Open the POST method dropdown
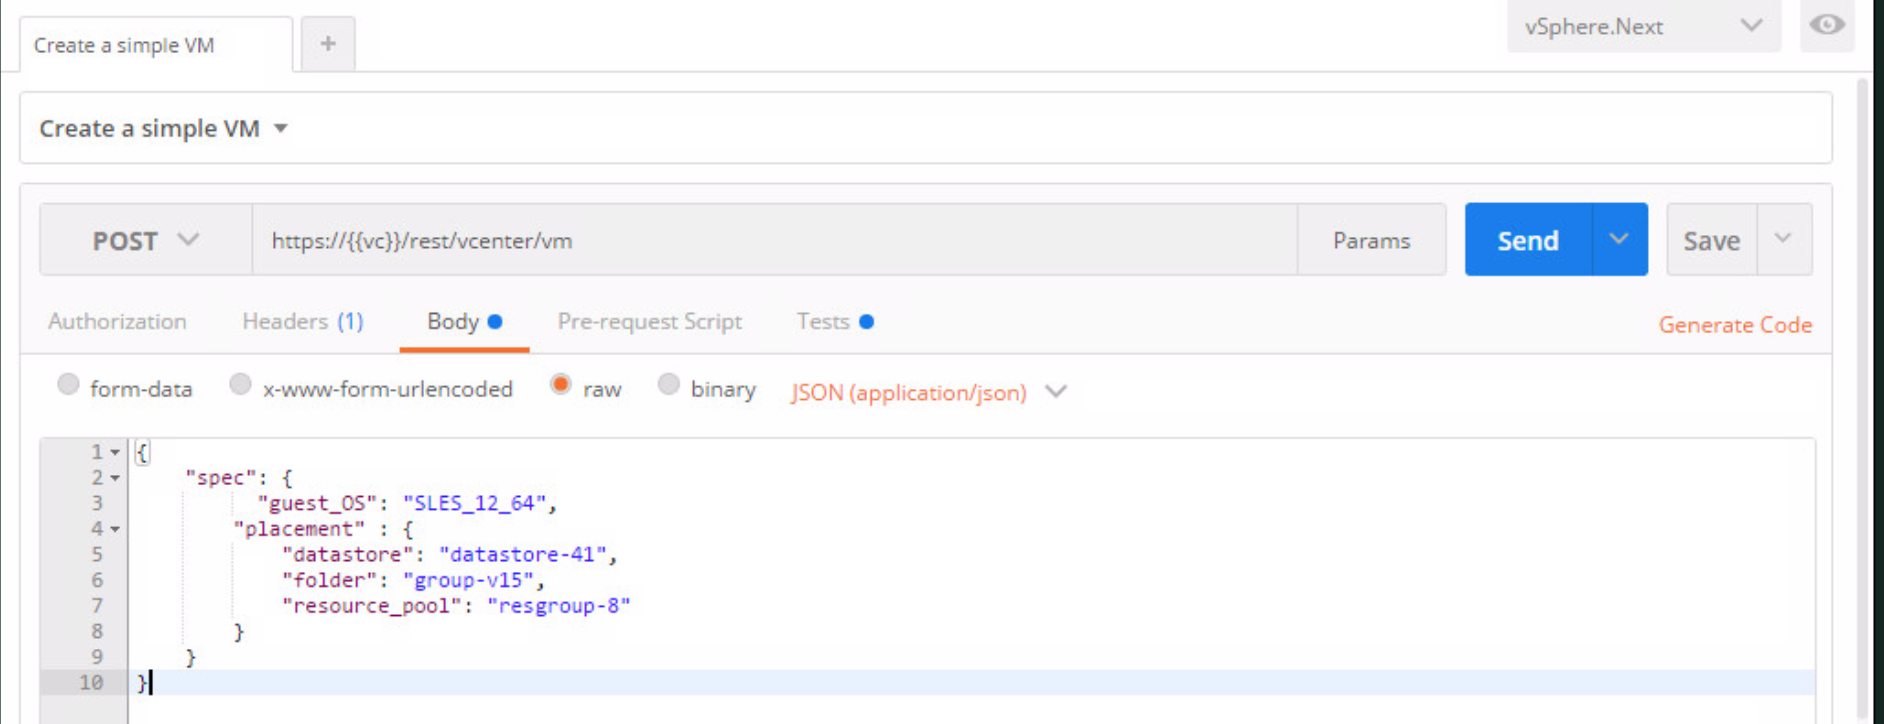This screenshot has width=1884, height=724. click(x=146, y=240)
